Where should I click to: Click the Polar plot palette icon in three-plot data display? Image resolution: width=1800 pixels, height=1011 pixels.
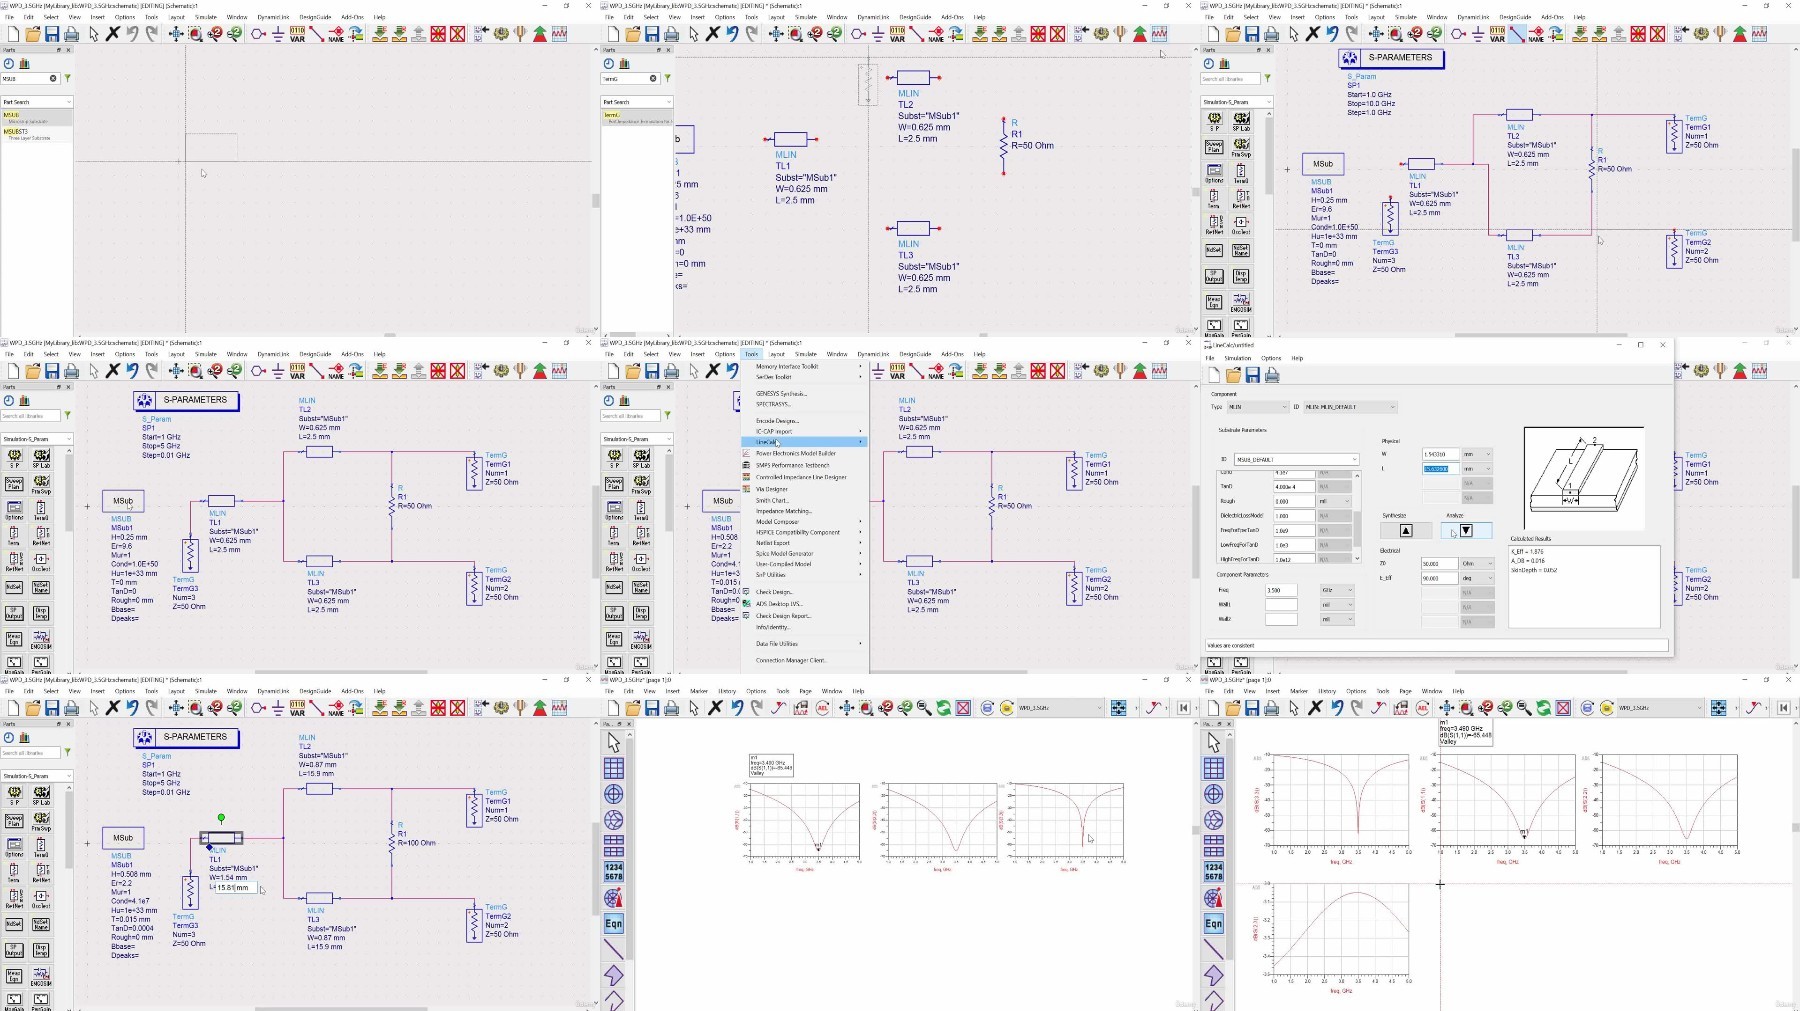[x=614, y=794]
